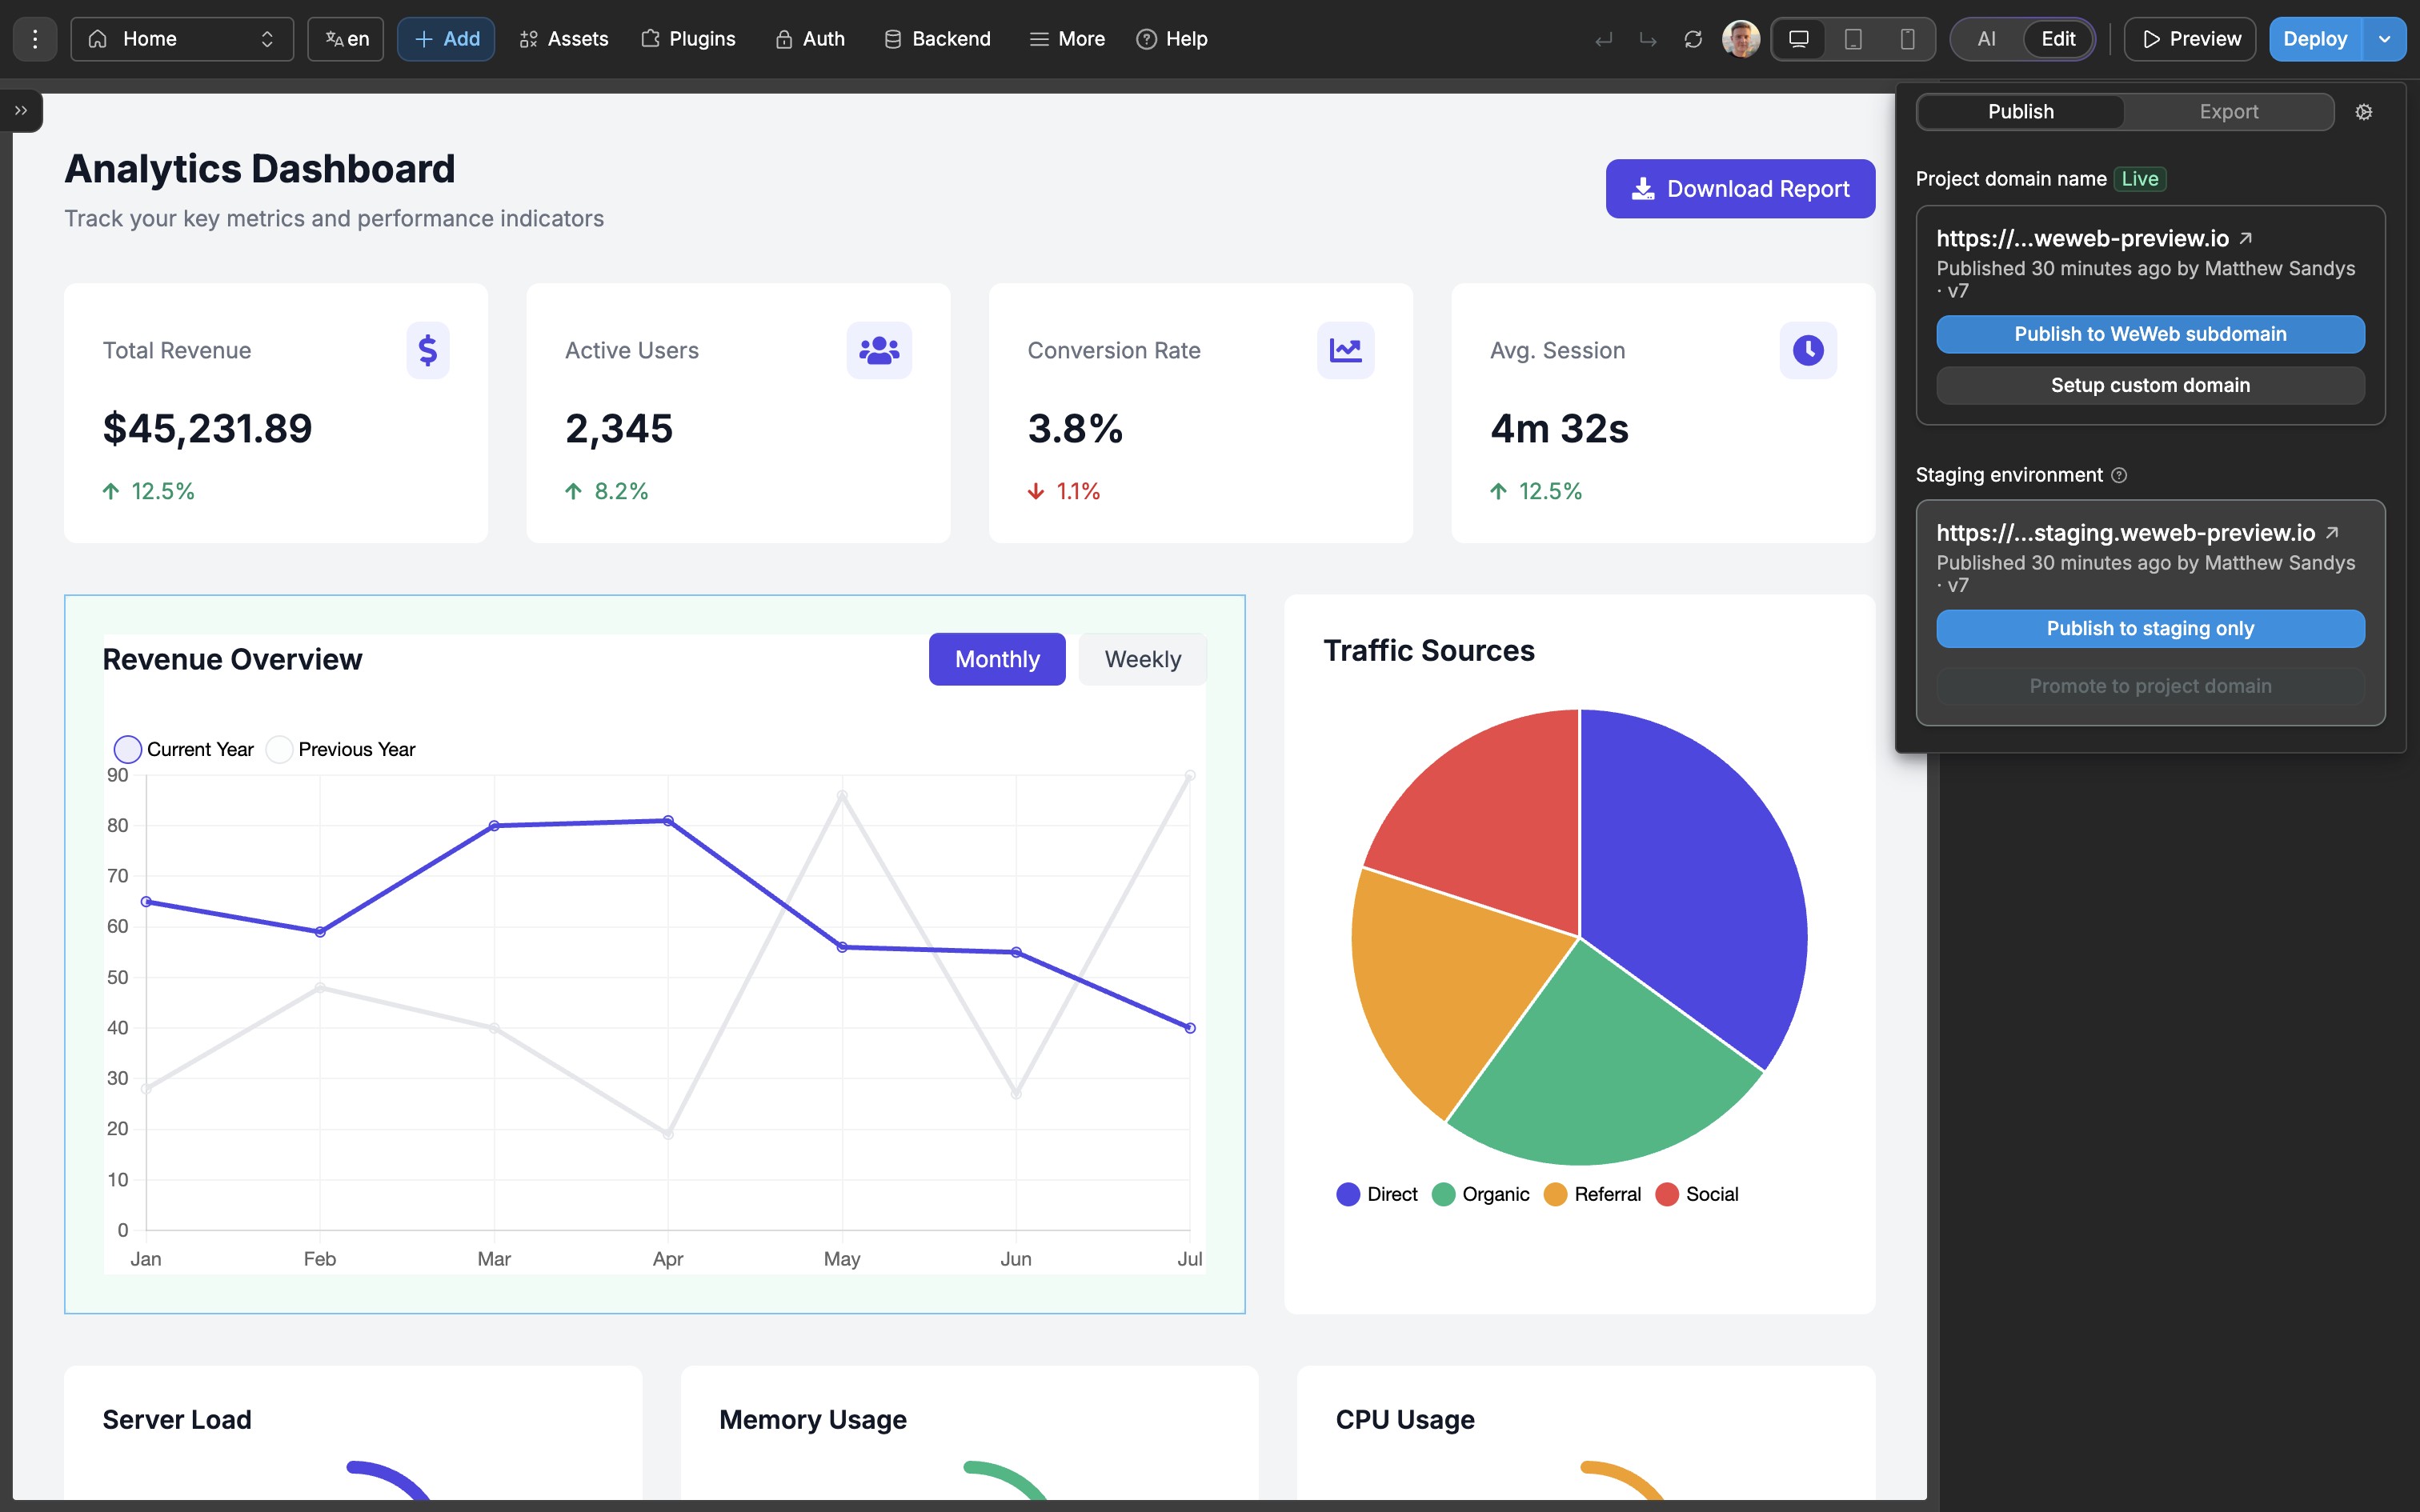Open the Plugins menu
The image size is (2420, 1512).
click(x=688, y=39)
